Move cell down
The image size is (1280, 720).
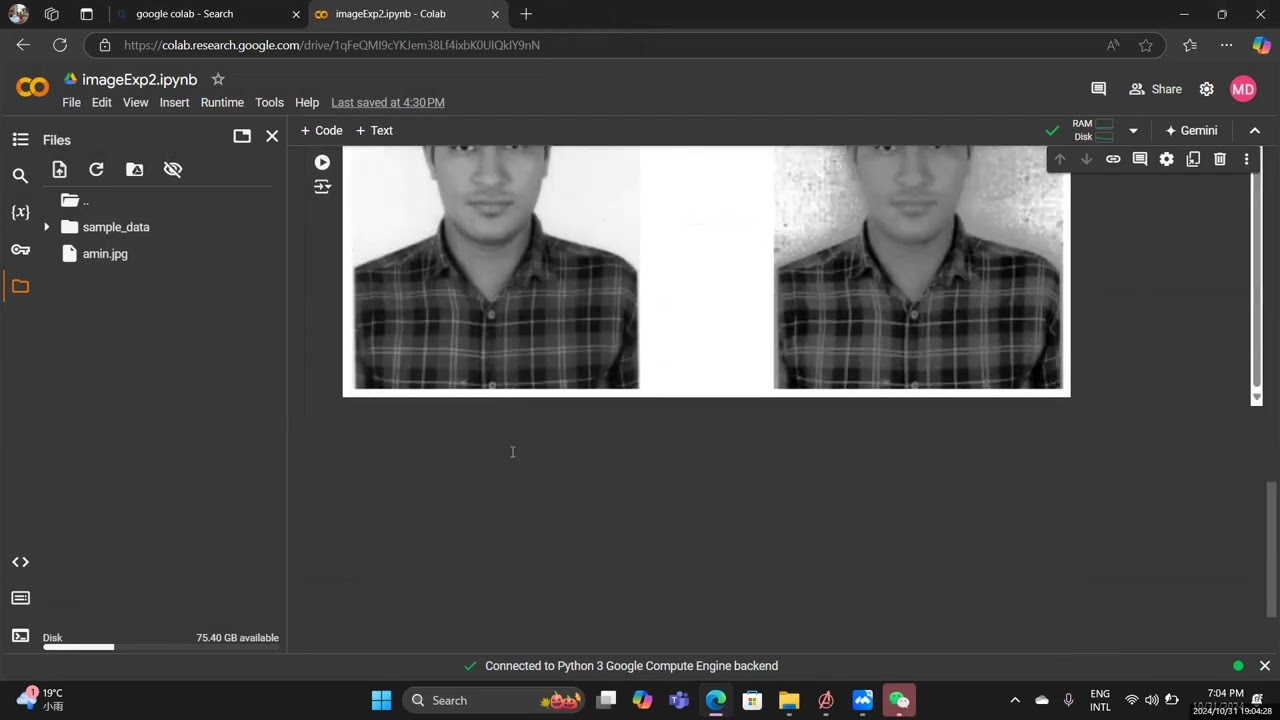click(1086, 159)
